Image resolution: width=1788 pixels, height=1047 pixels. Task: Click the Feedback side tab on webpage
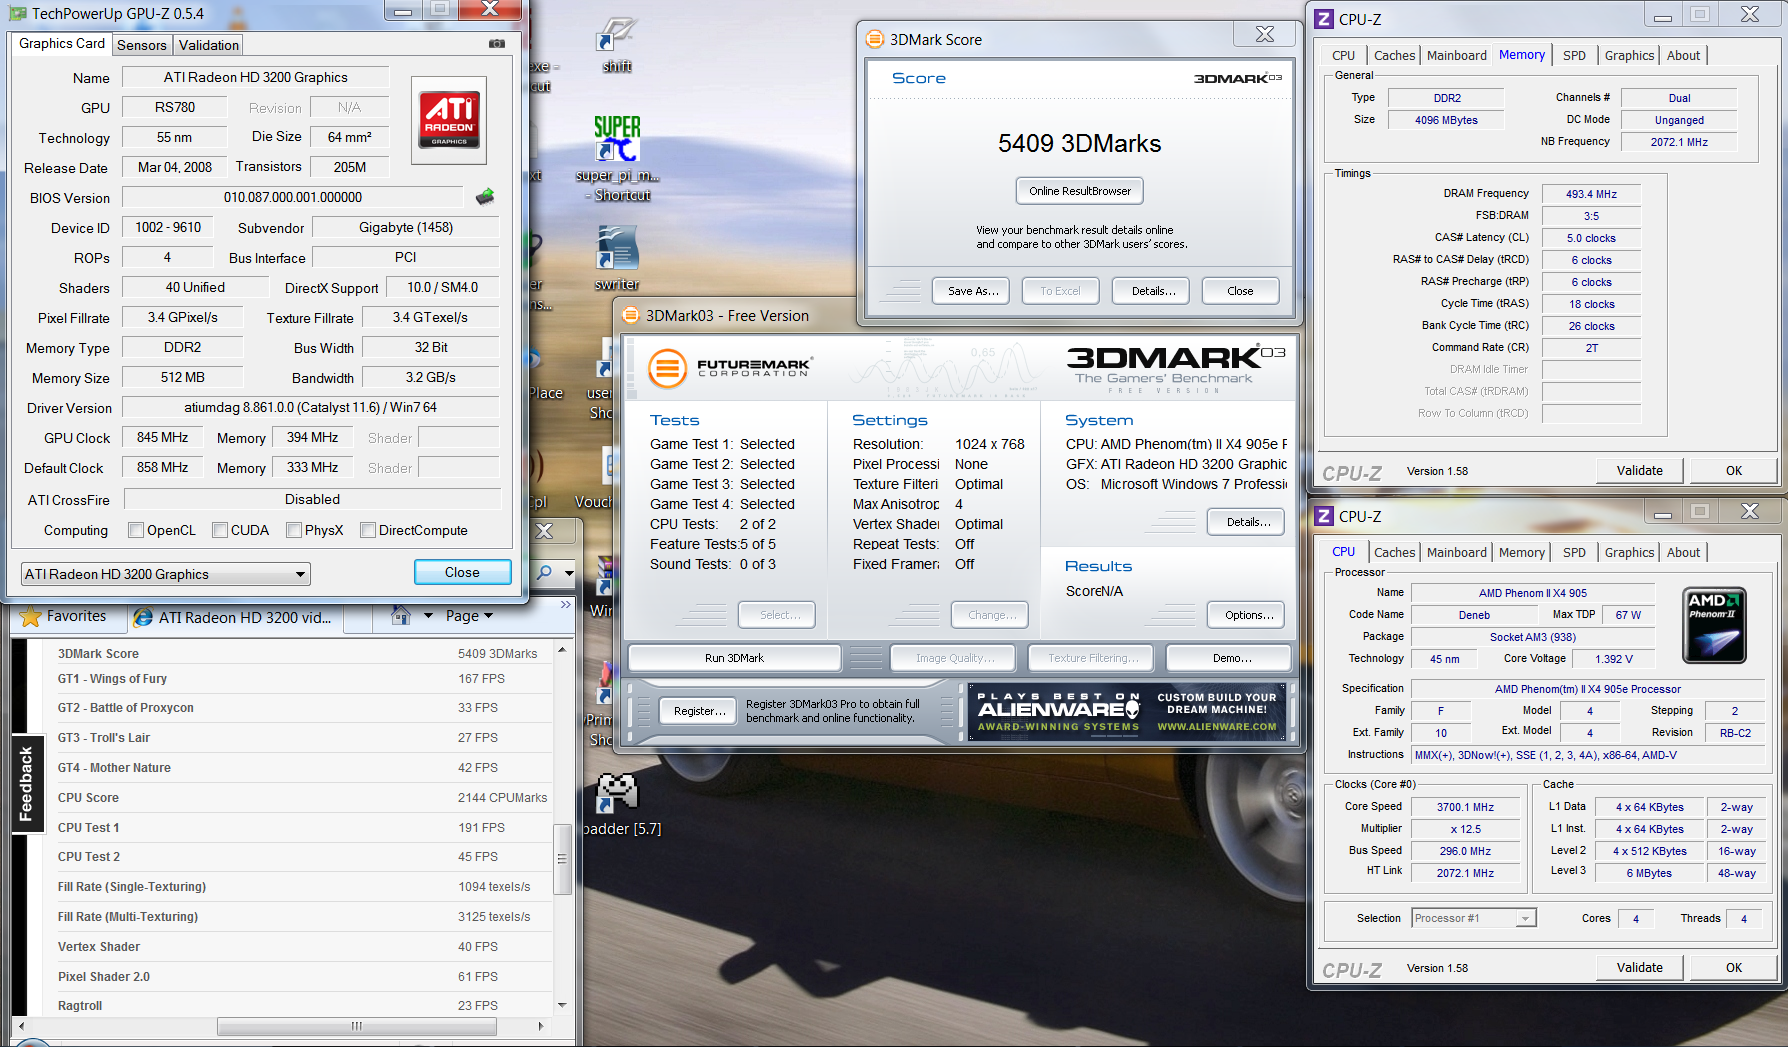click(26, 784)
